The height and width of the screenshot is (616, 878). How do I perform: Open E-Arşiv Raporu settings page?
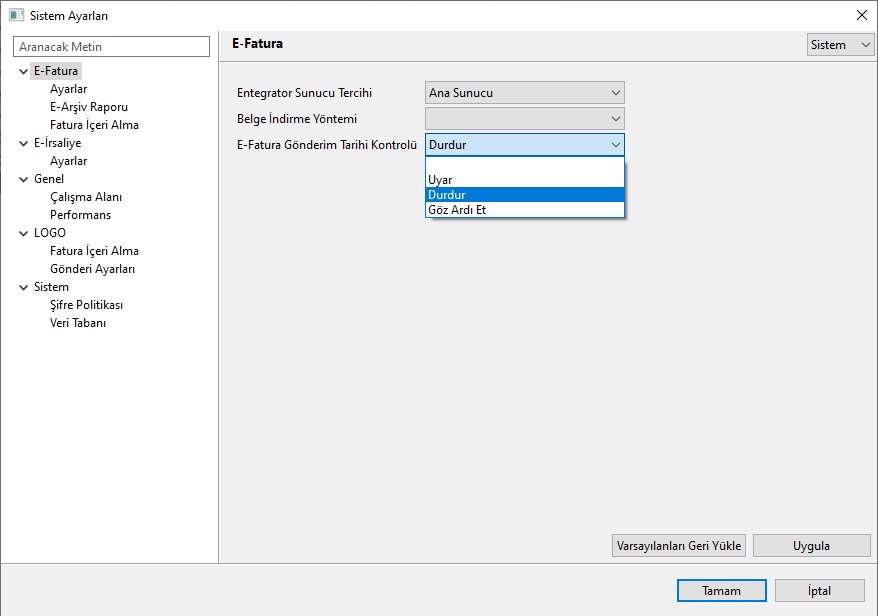coord(89,107)
